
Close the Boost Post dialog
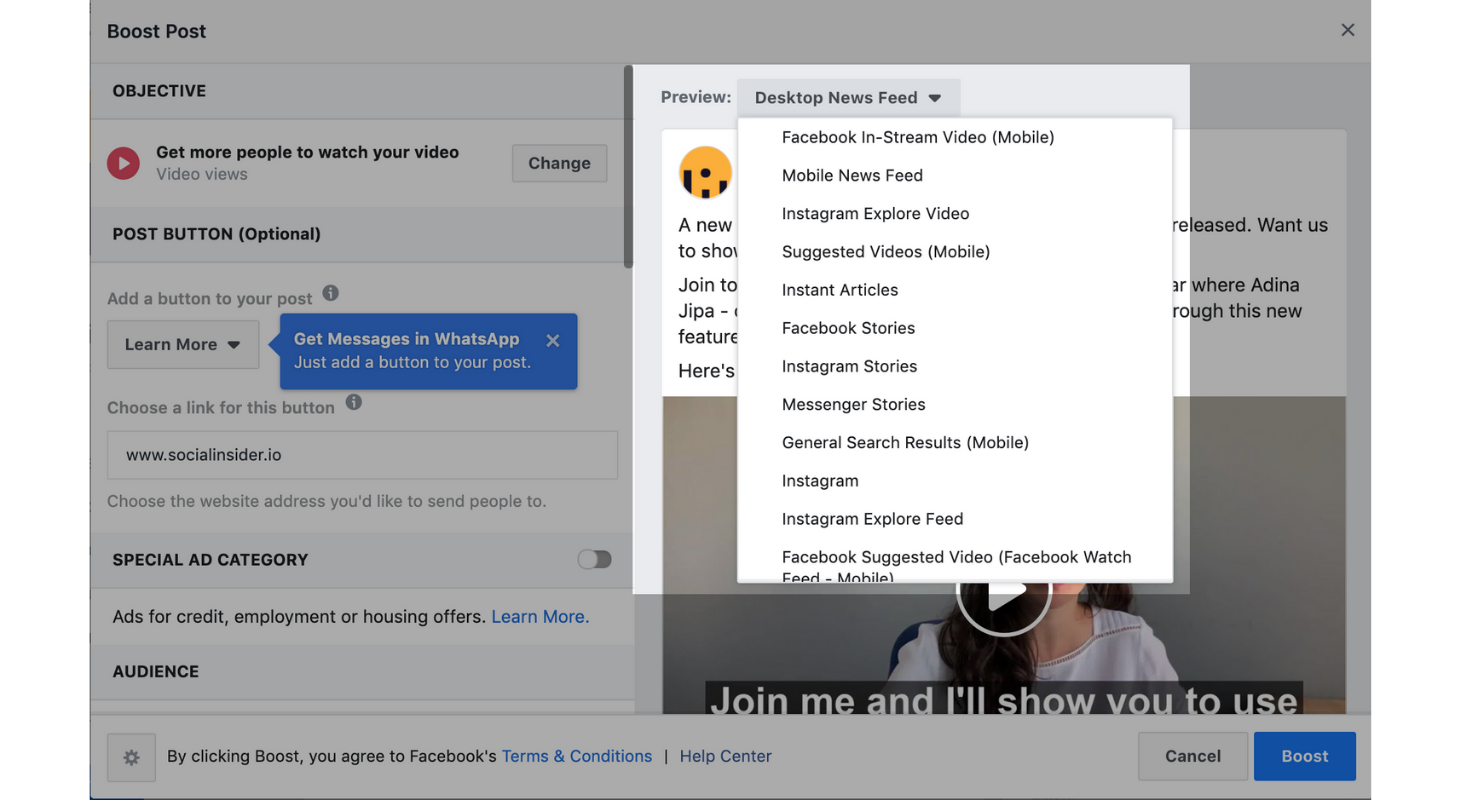[1347, 30]
